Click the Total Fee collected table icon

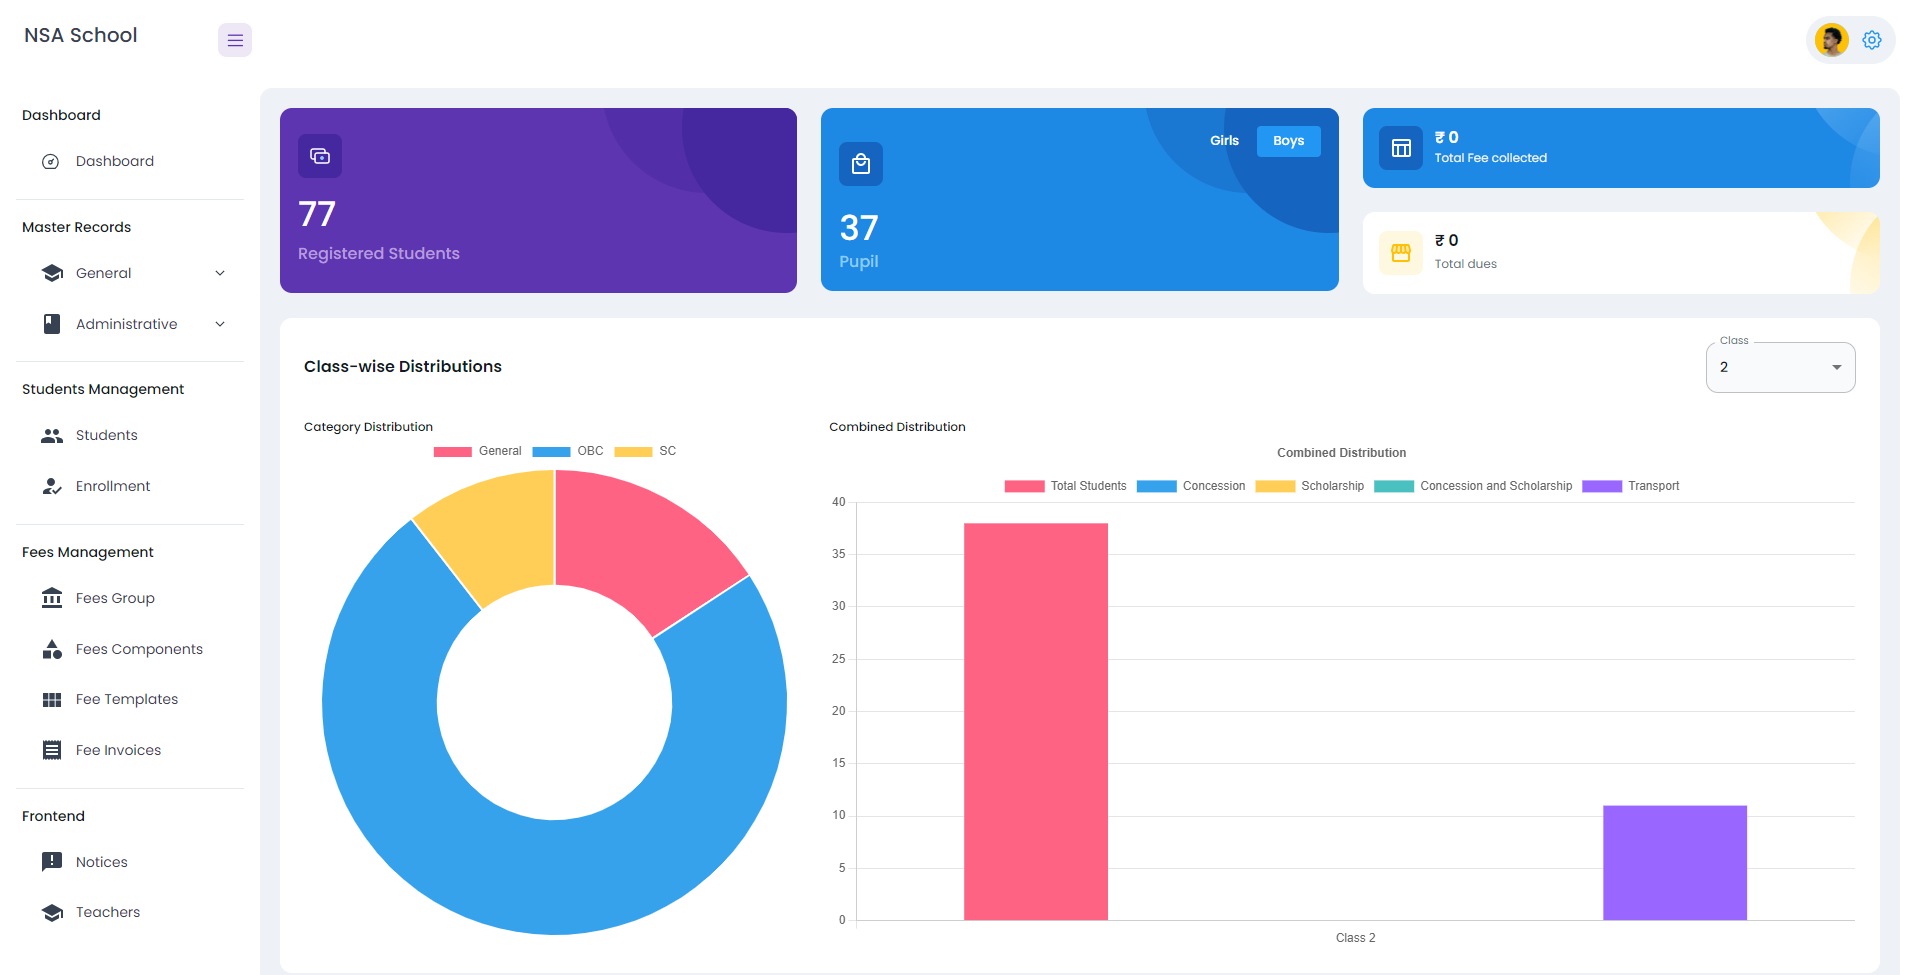point(1401,148)
